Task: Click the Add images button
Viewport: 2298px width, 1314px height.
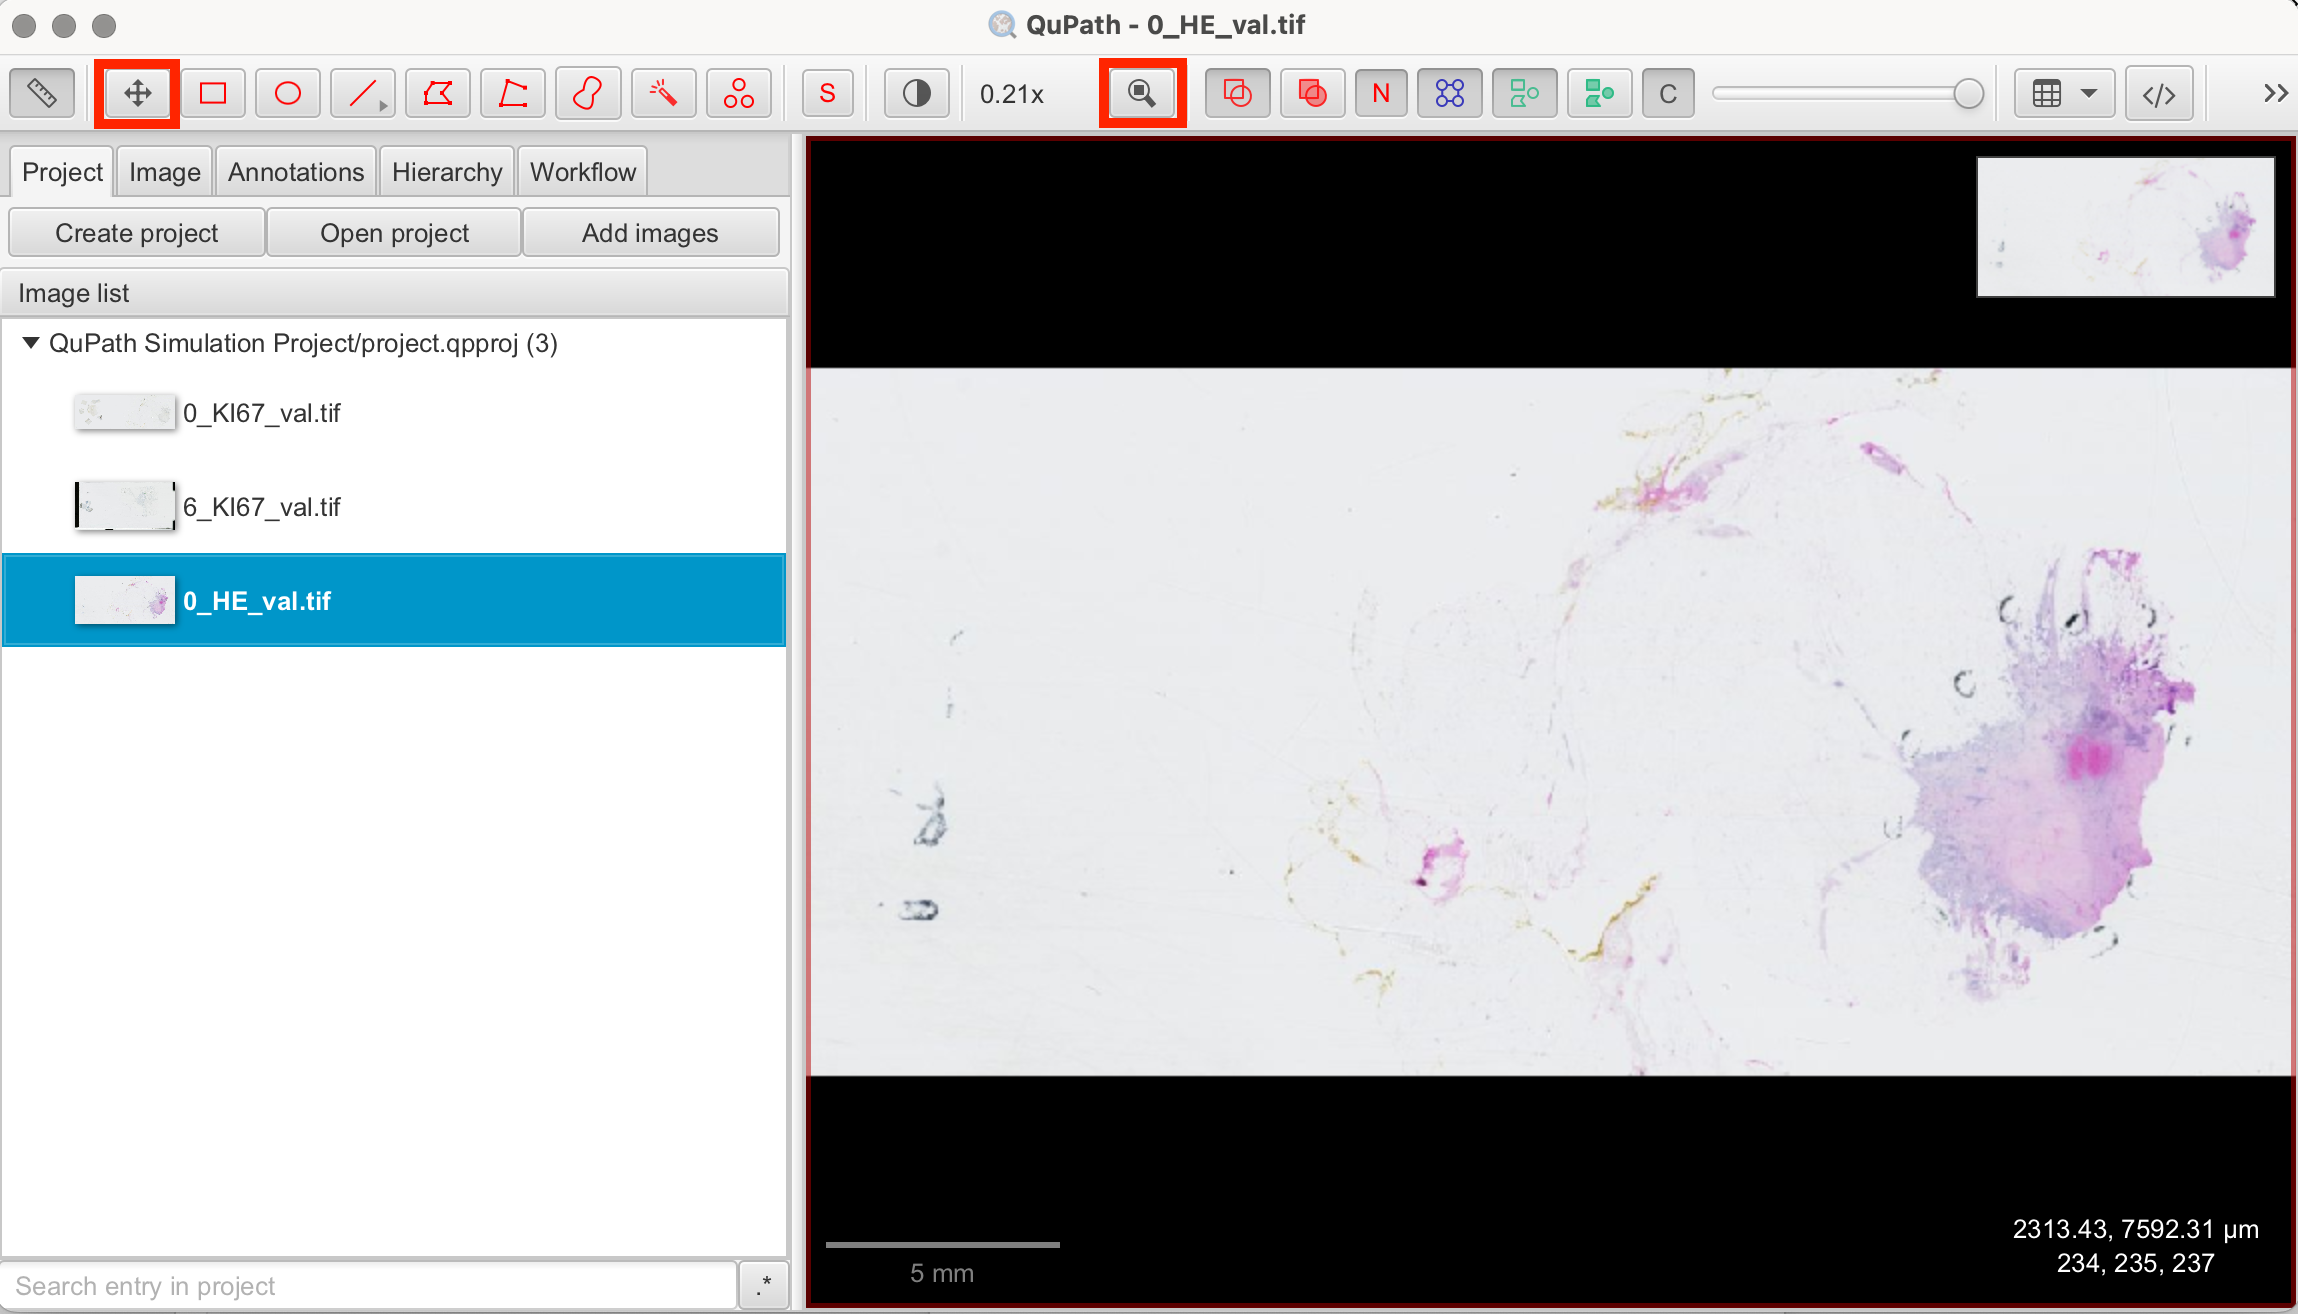Action: 650,233
